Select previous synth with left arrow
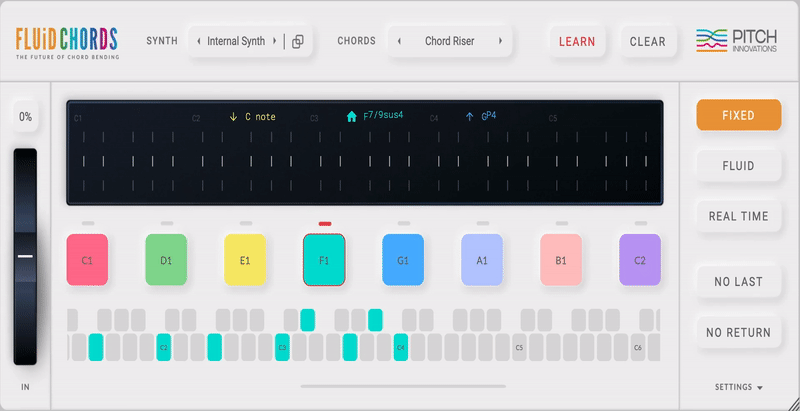Image resolution: width=800 pixels, height=411 pixels. point(198,41)
